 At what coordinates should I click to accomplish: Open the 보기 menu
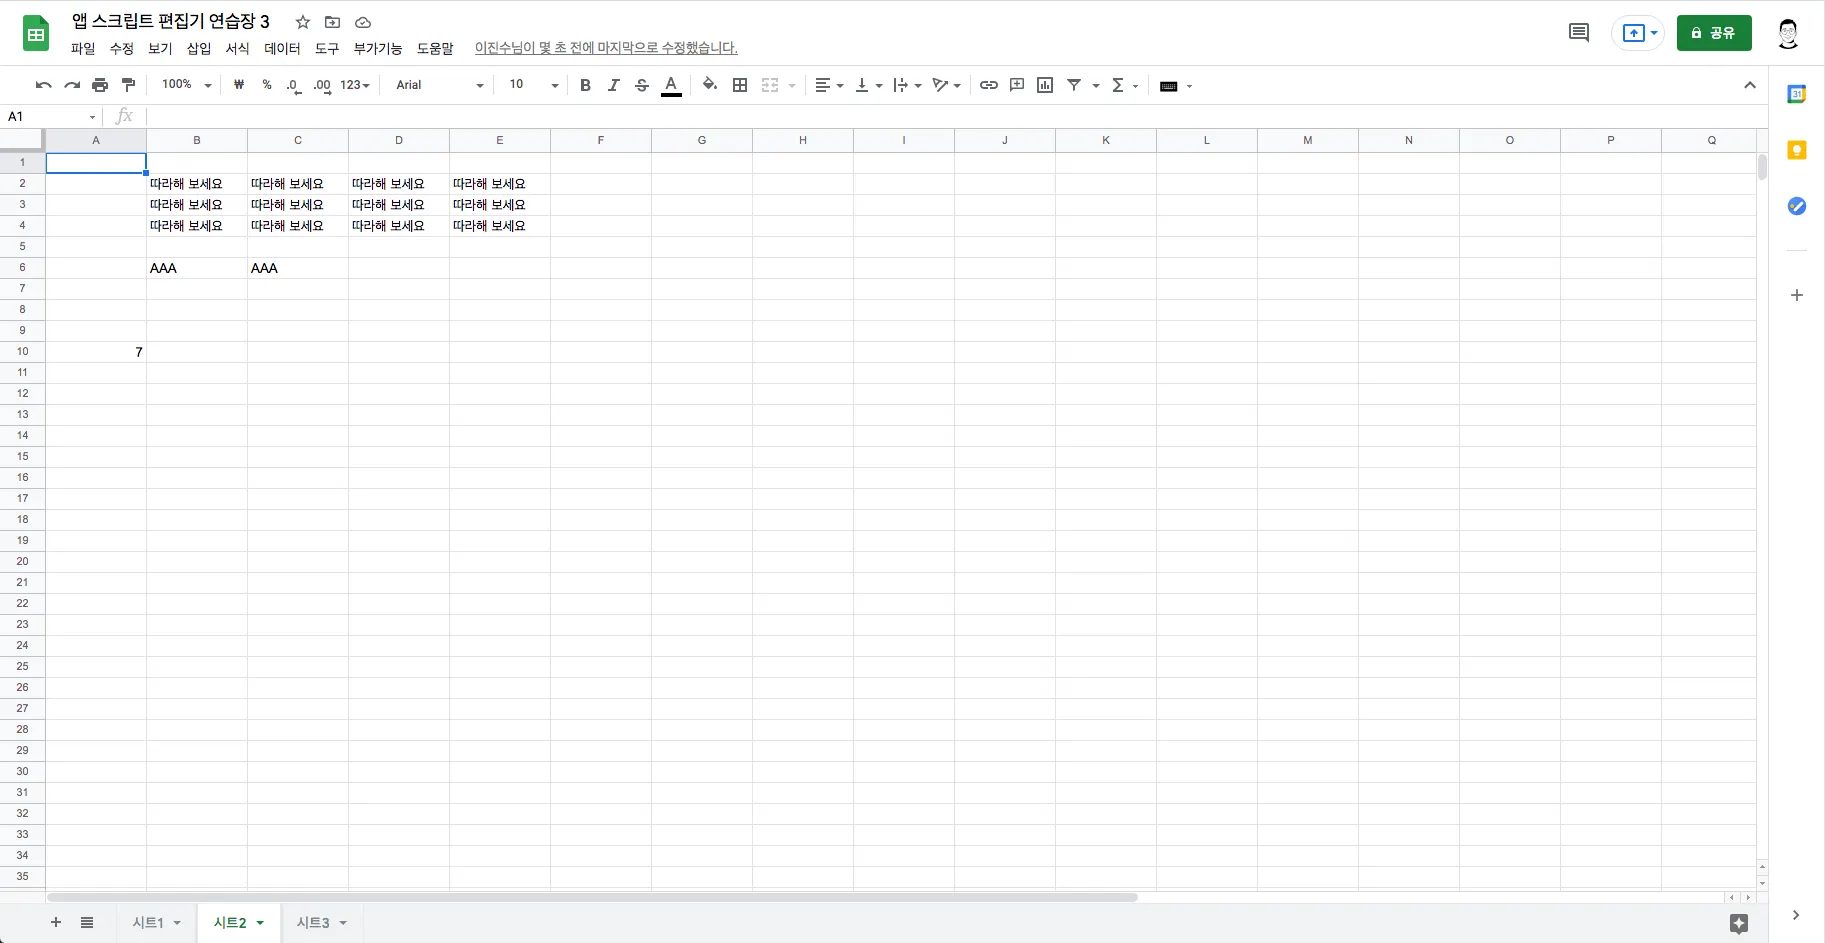(160, 48)
